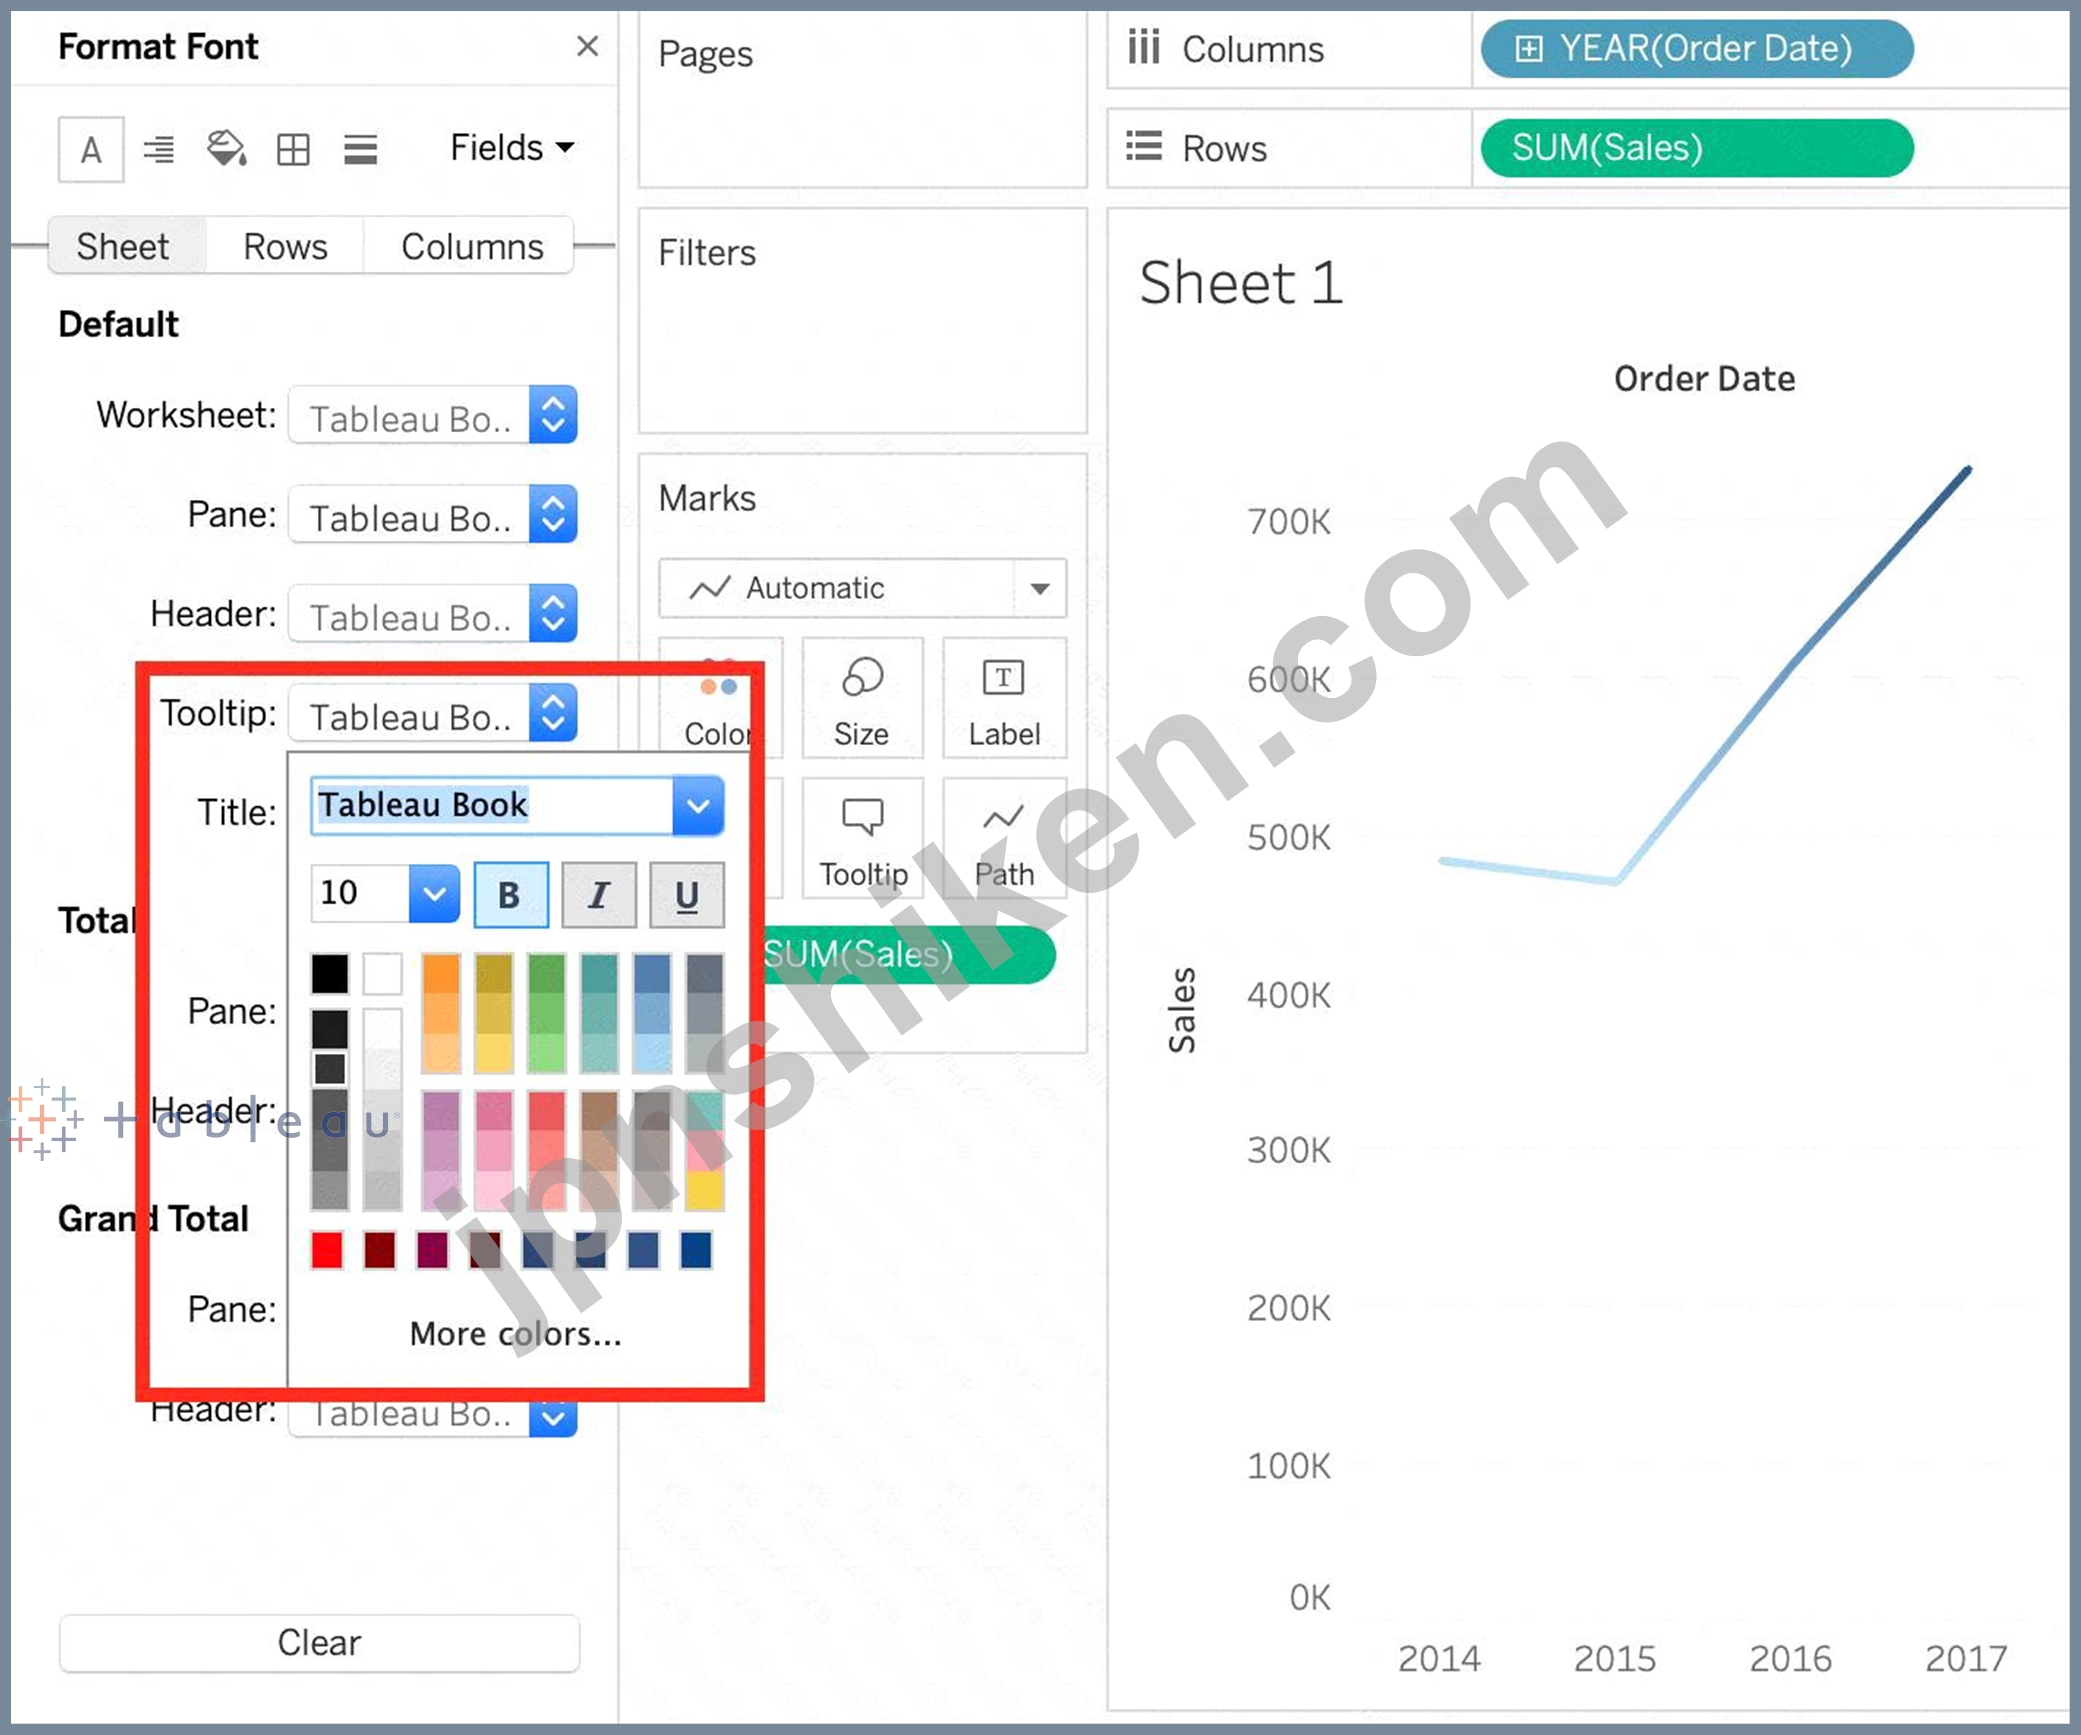Open the Shading paint bucket icon
Screen dimensions: 2081x1735
226,149
